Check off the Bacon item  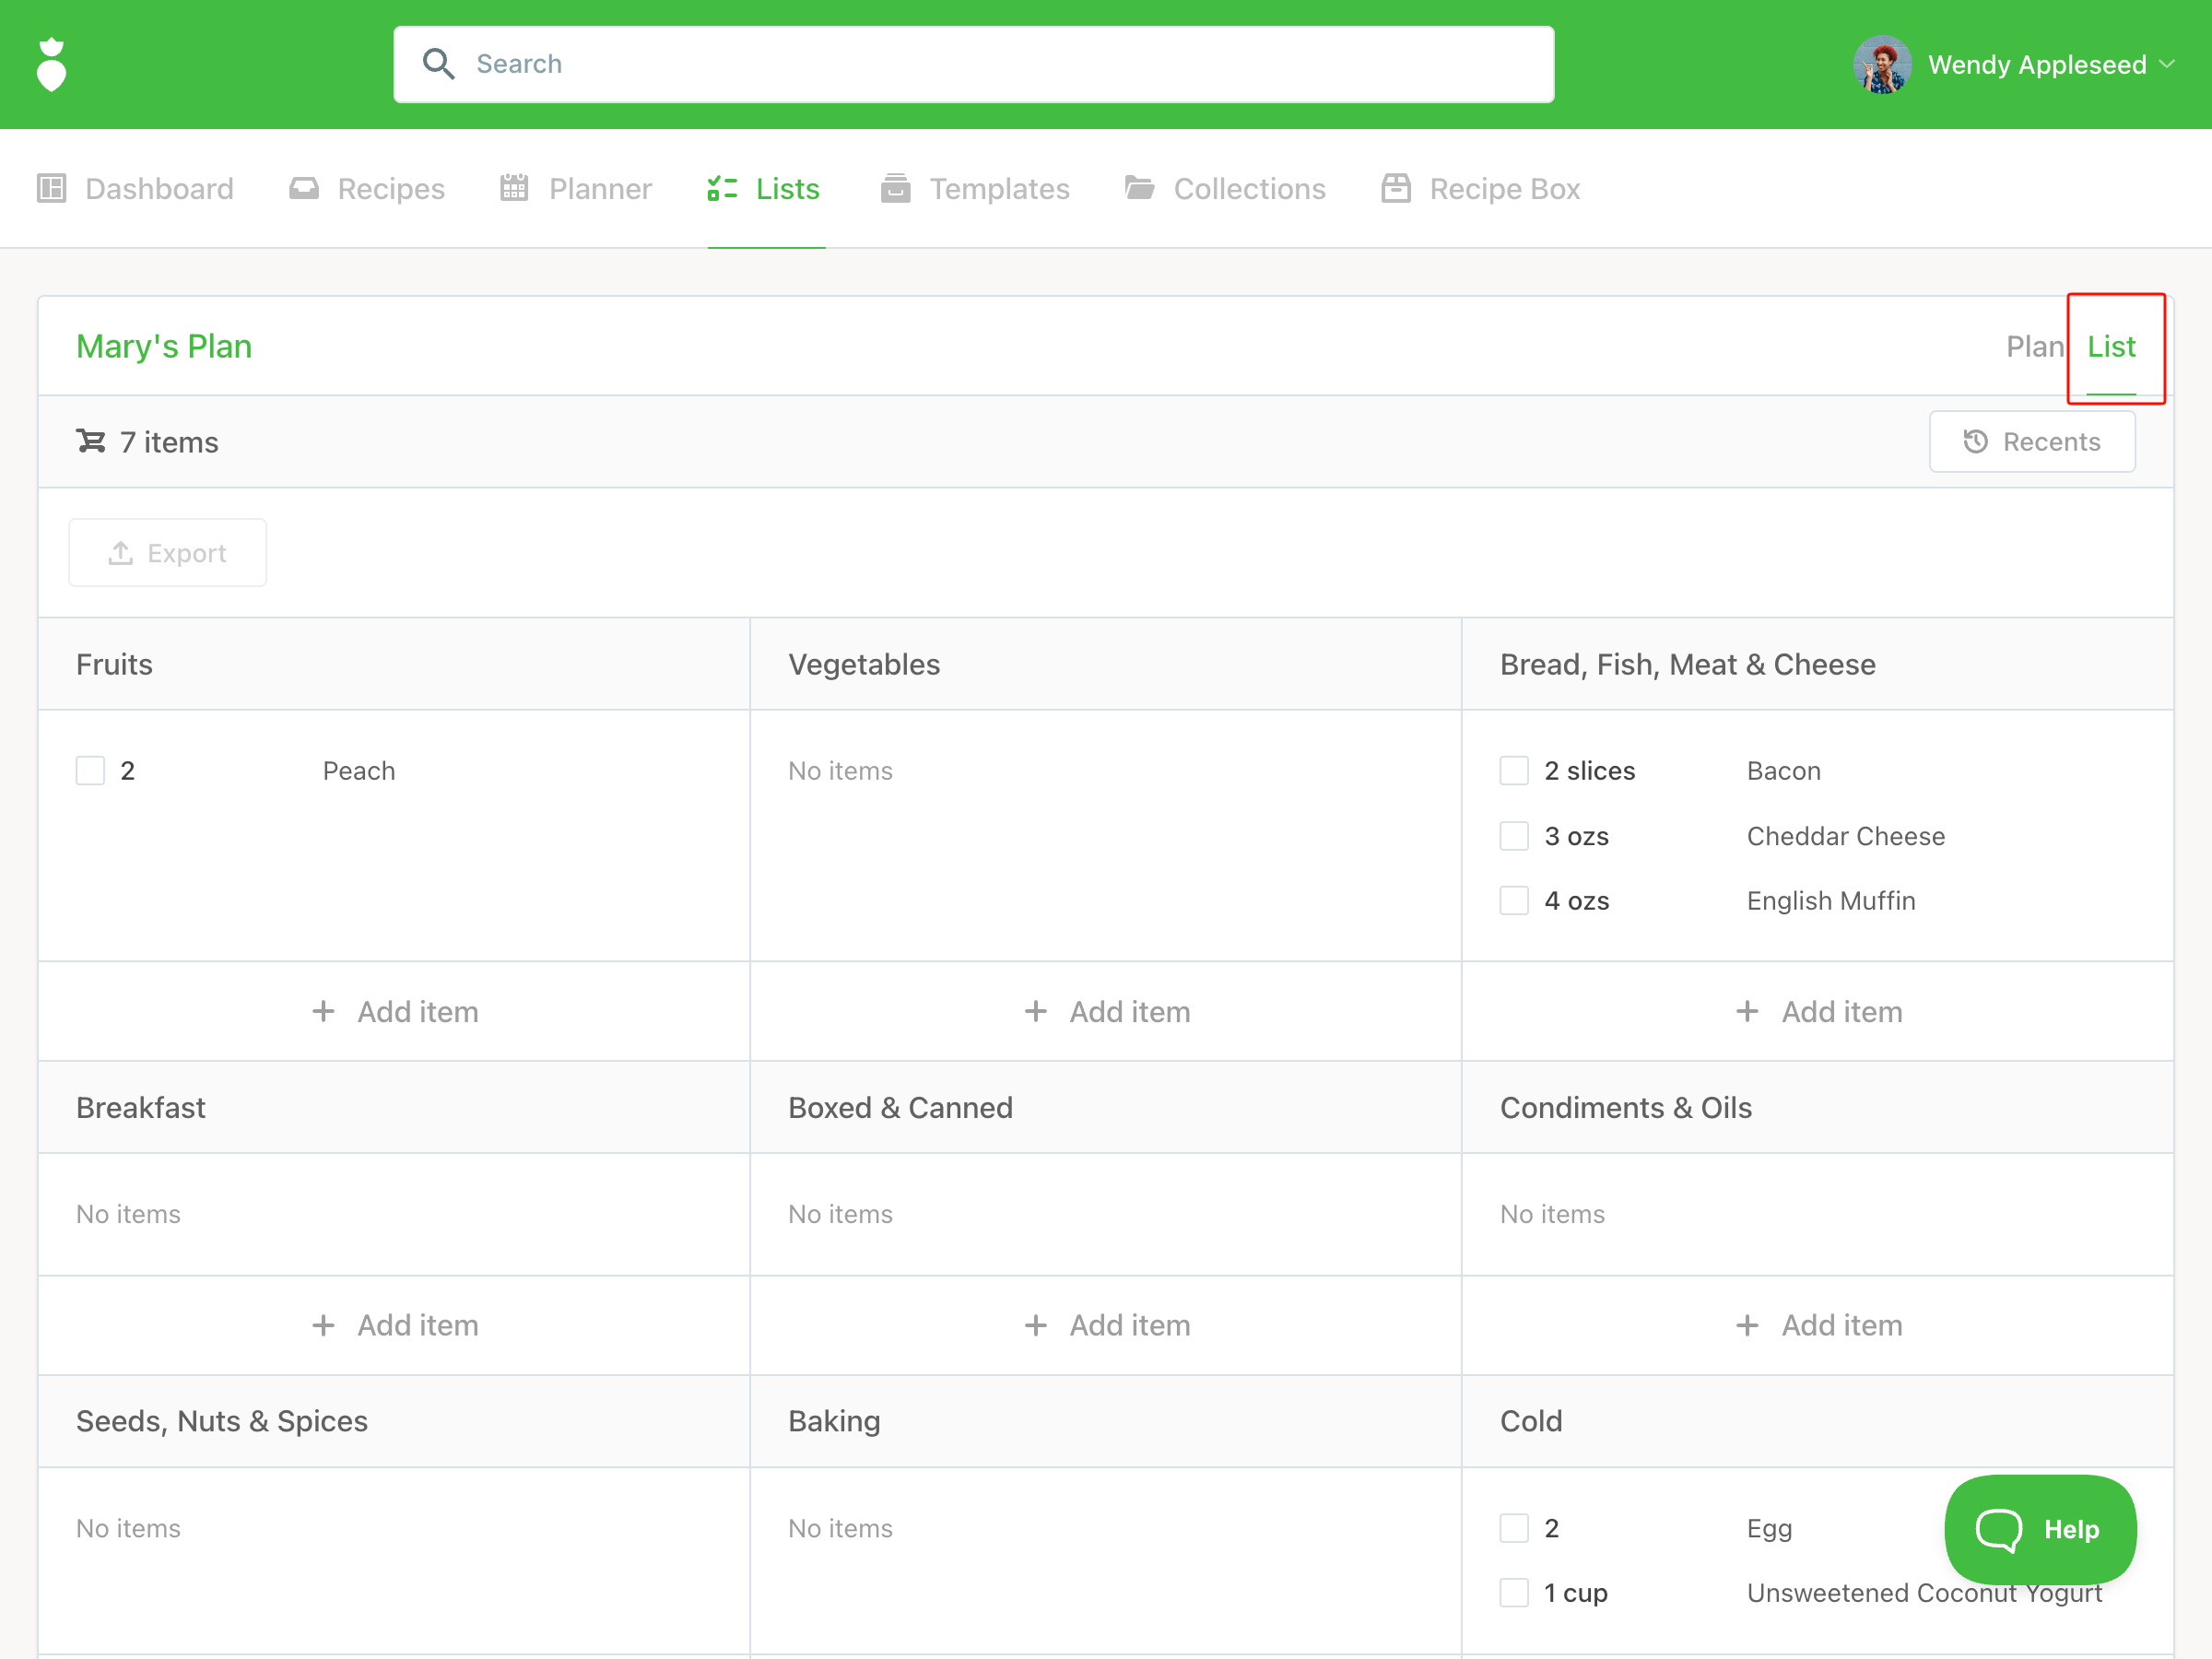point(1514,771)
